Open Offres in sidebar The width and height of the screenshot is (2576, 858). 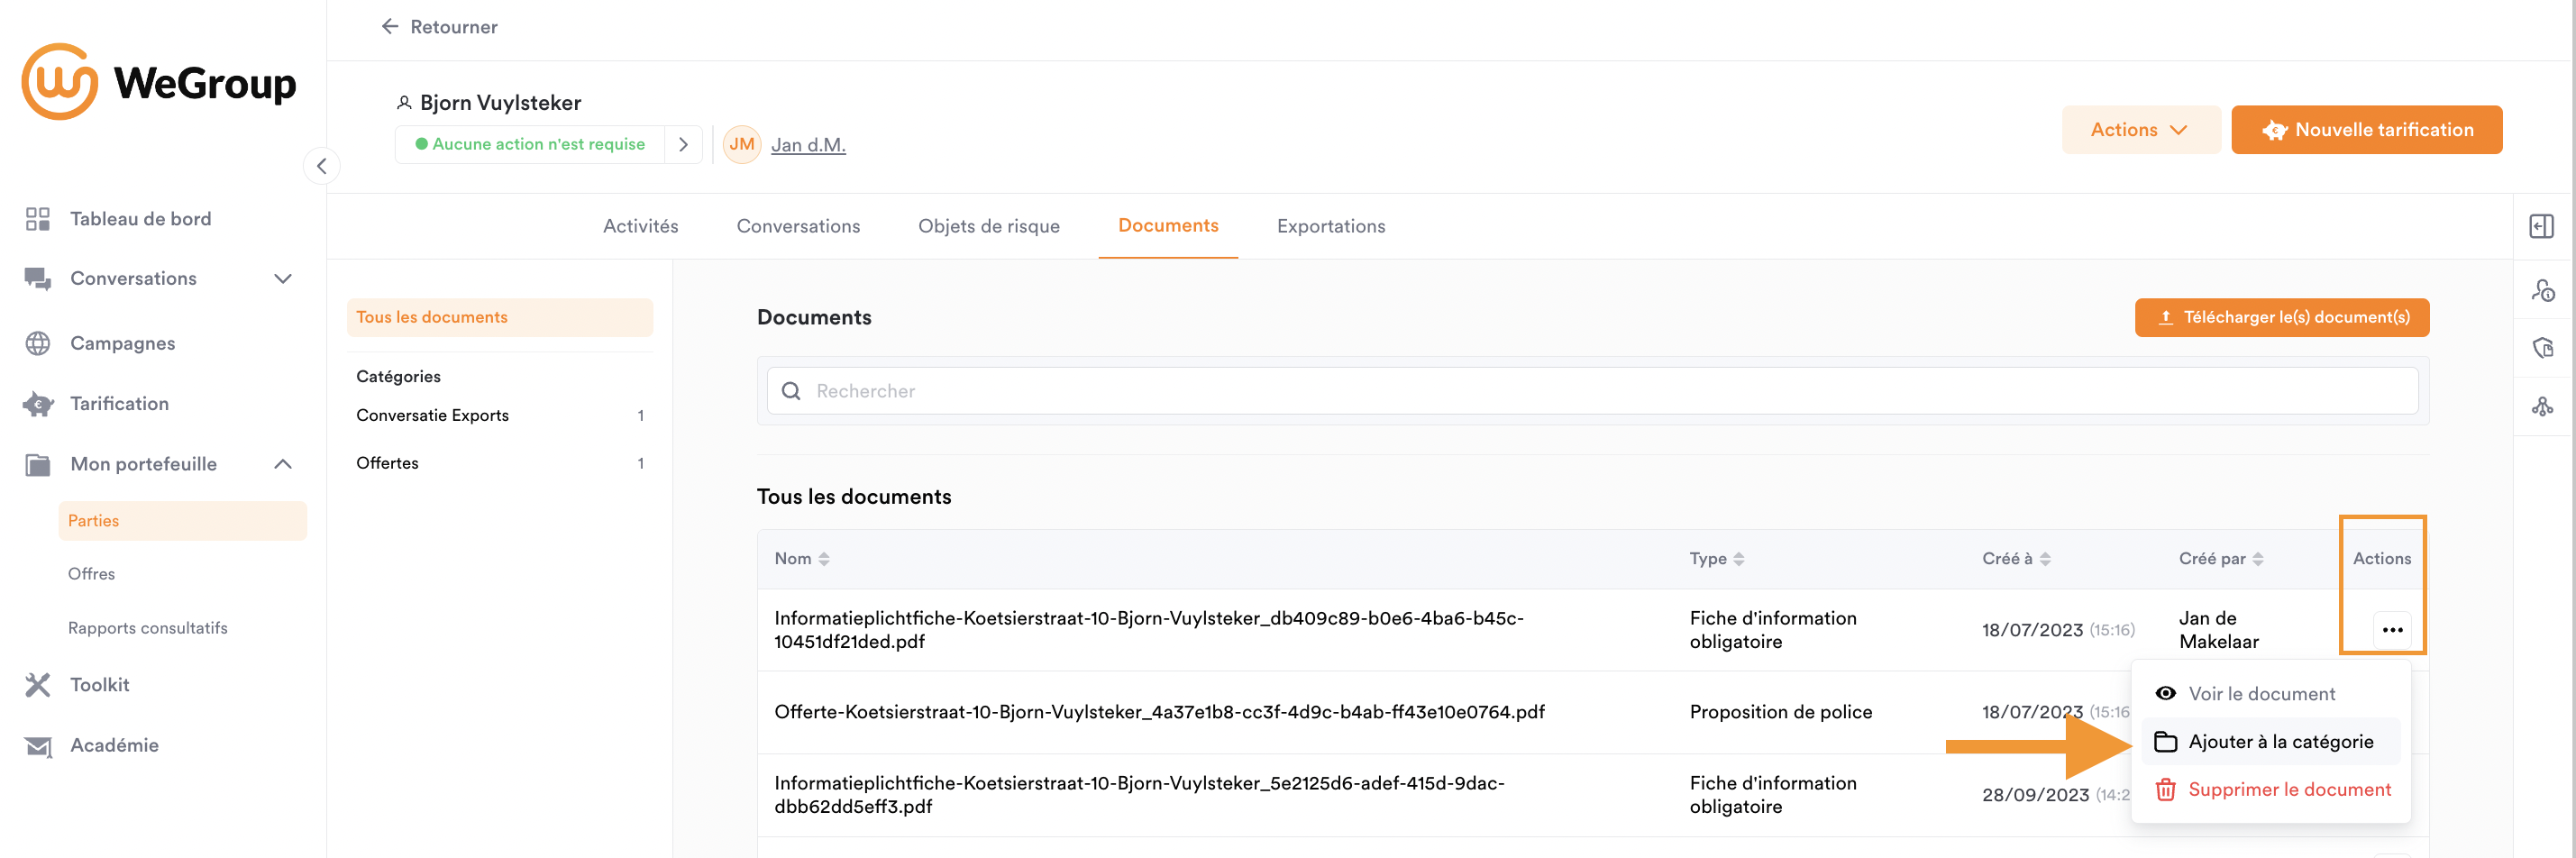pos(91,574)
